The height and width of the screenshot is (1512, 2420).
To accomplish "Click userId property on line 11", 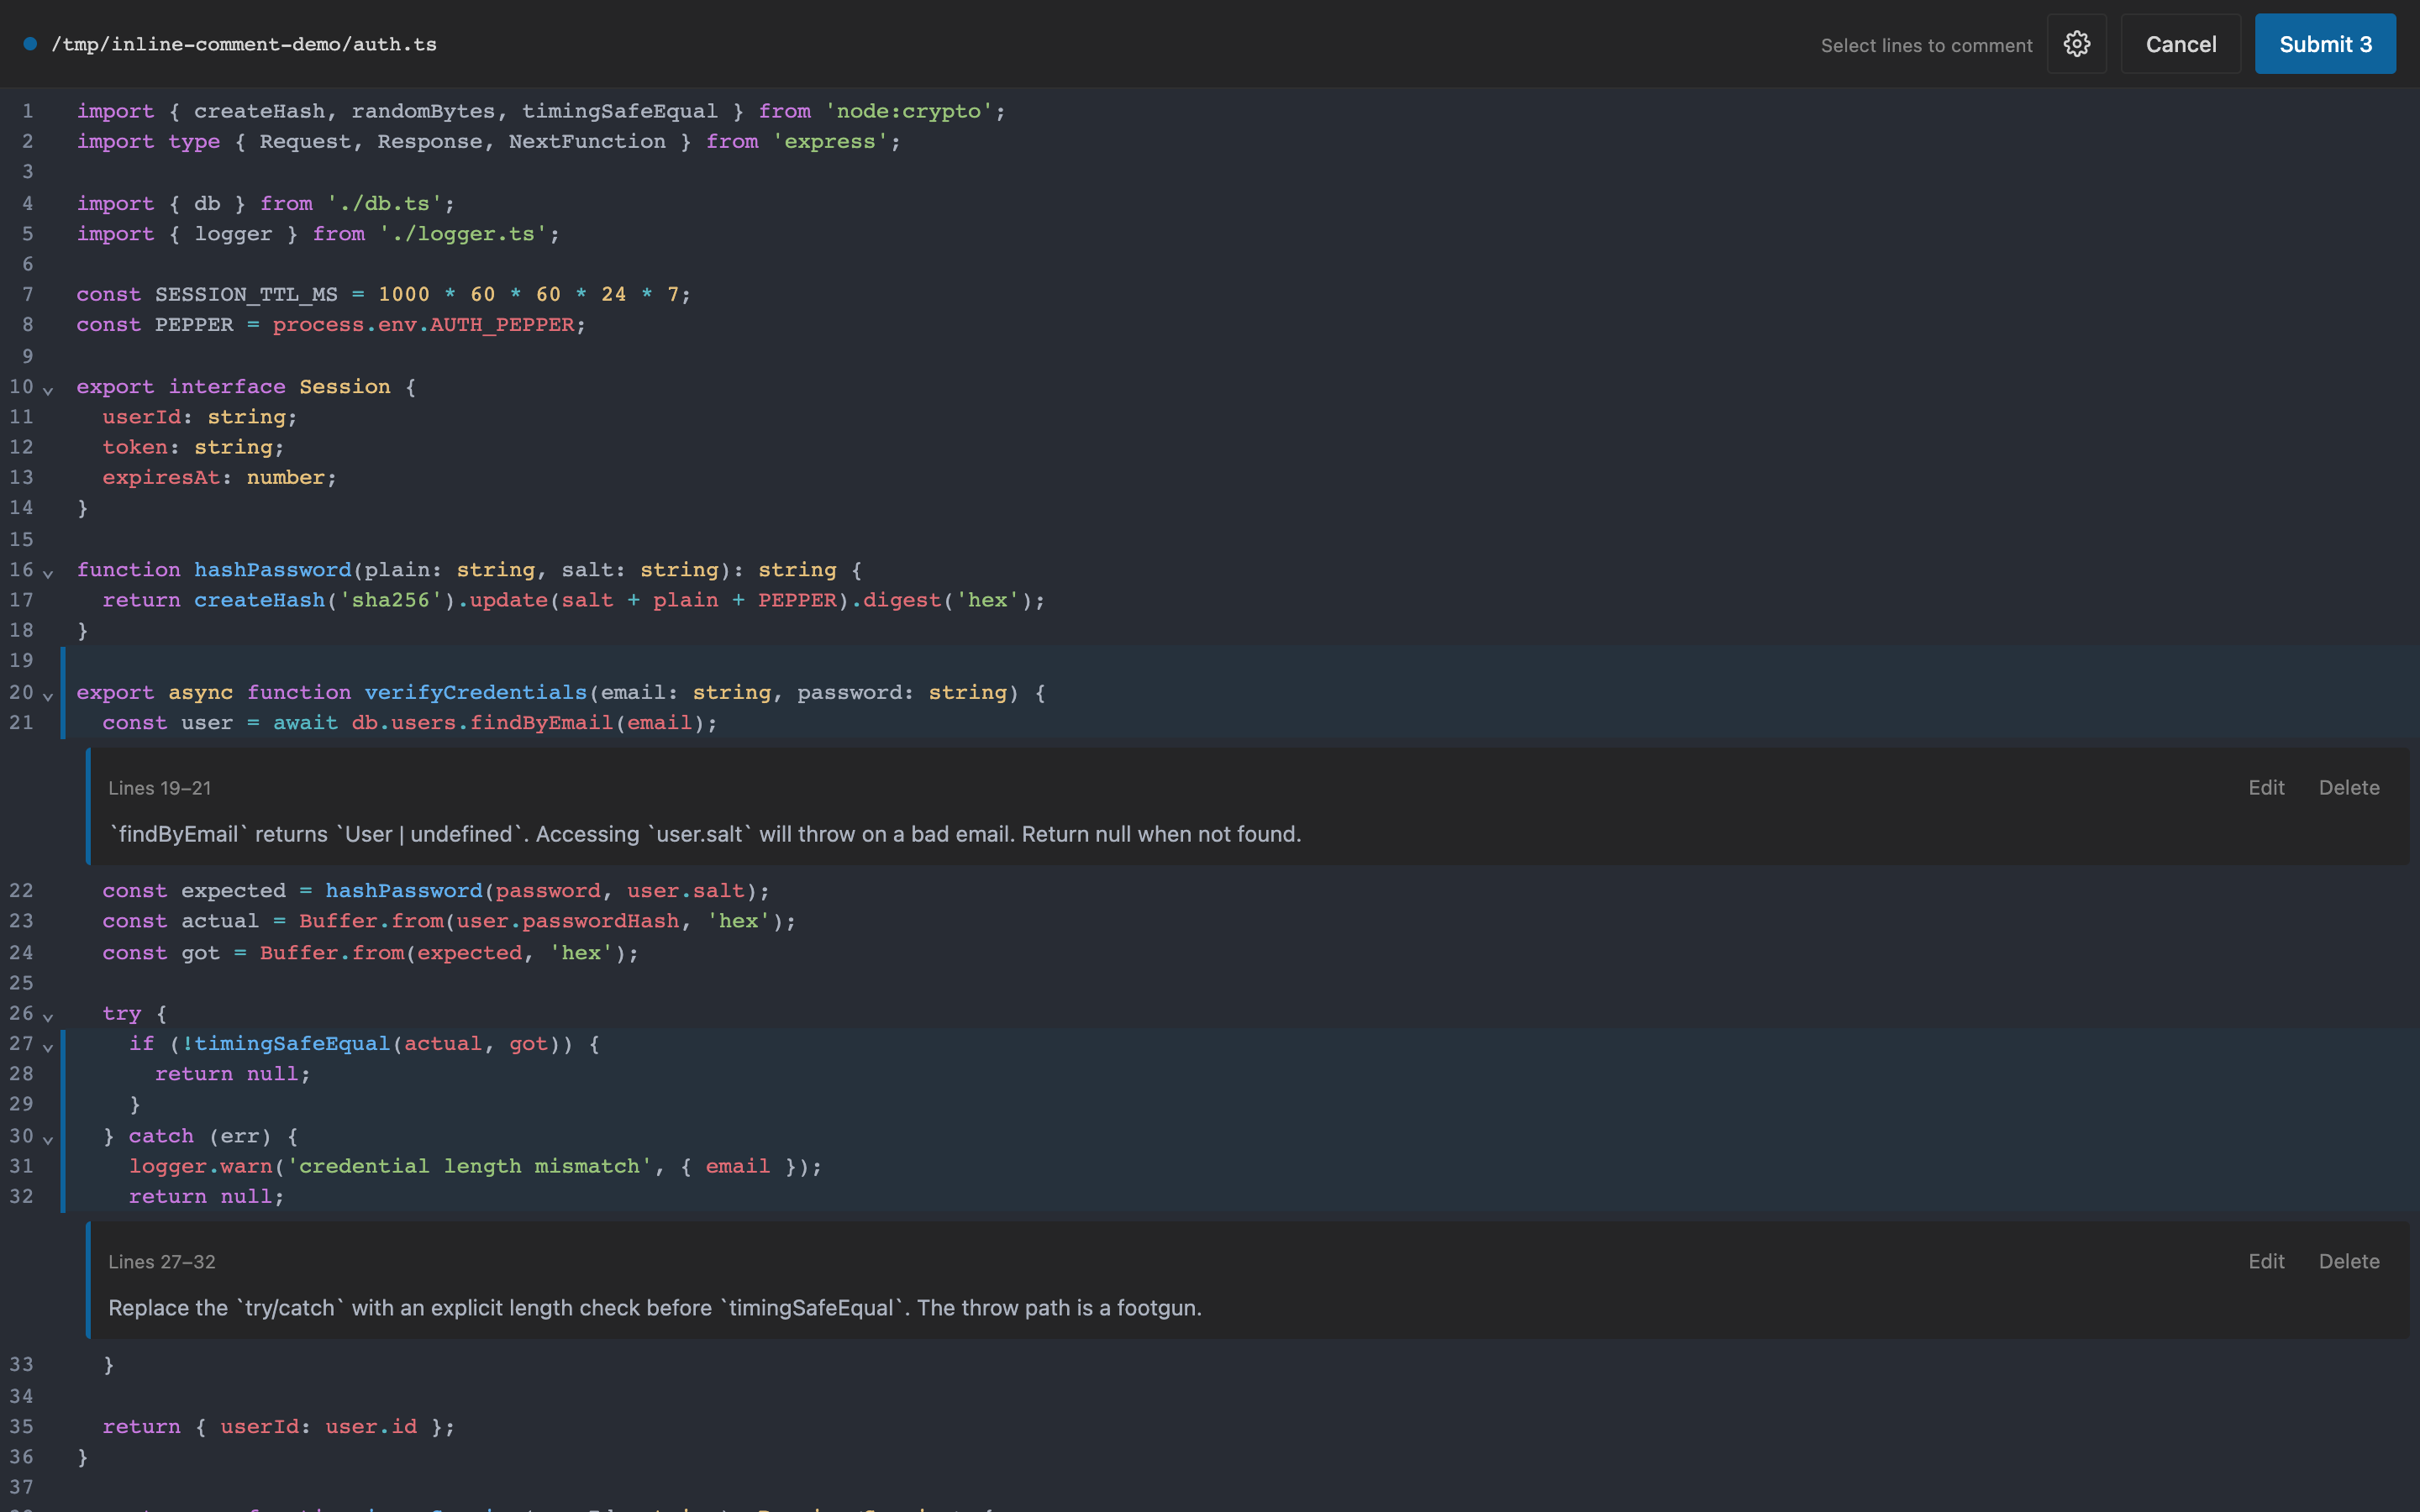I will click(x=141, y=416).
